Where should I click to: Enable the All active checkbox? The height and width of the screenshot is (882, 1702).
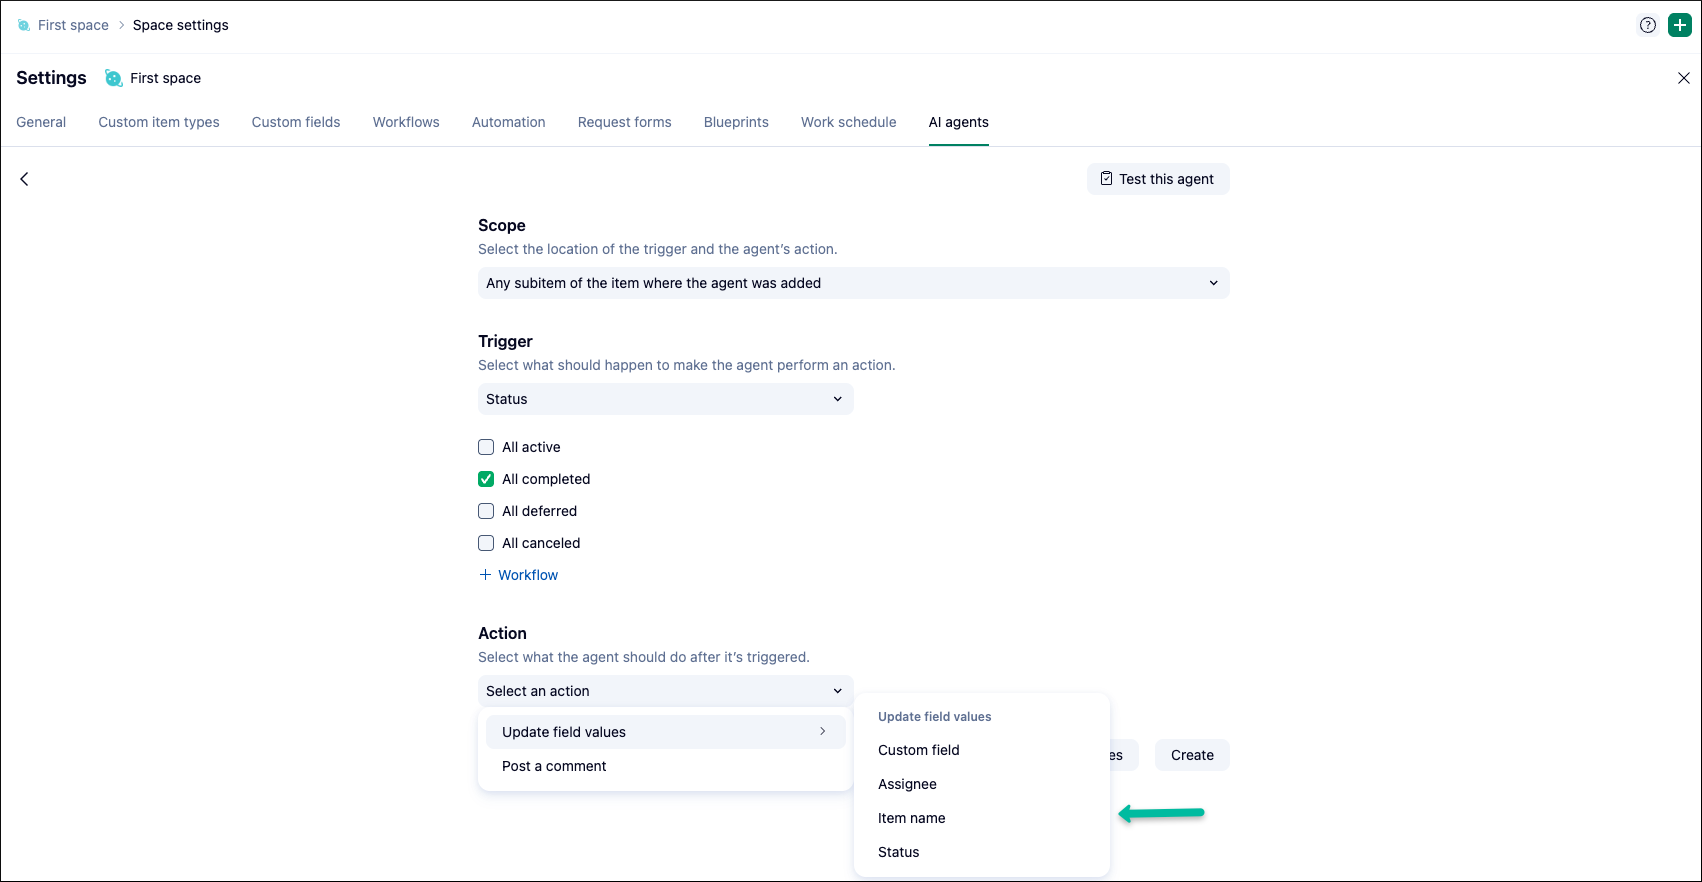point(486,447)
